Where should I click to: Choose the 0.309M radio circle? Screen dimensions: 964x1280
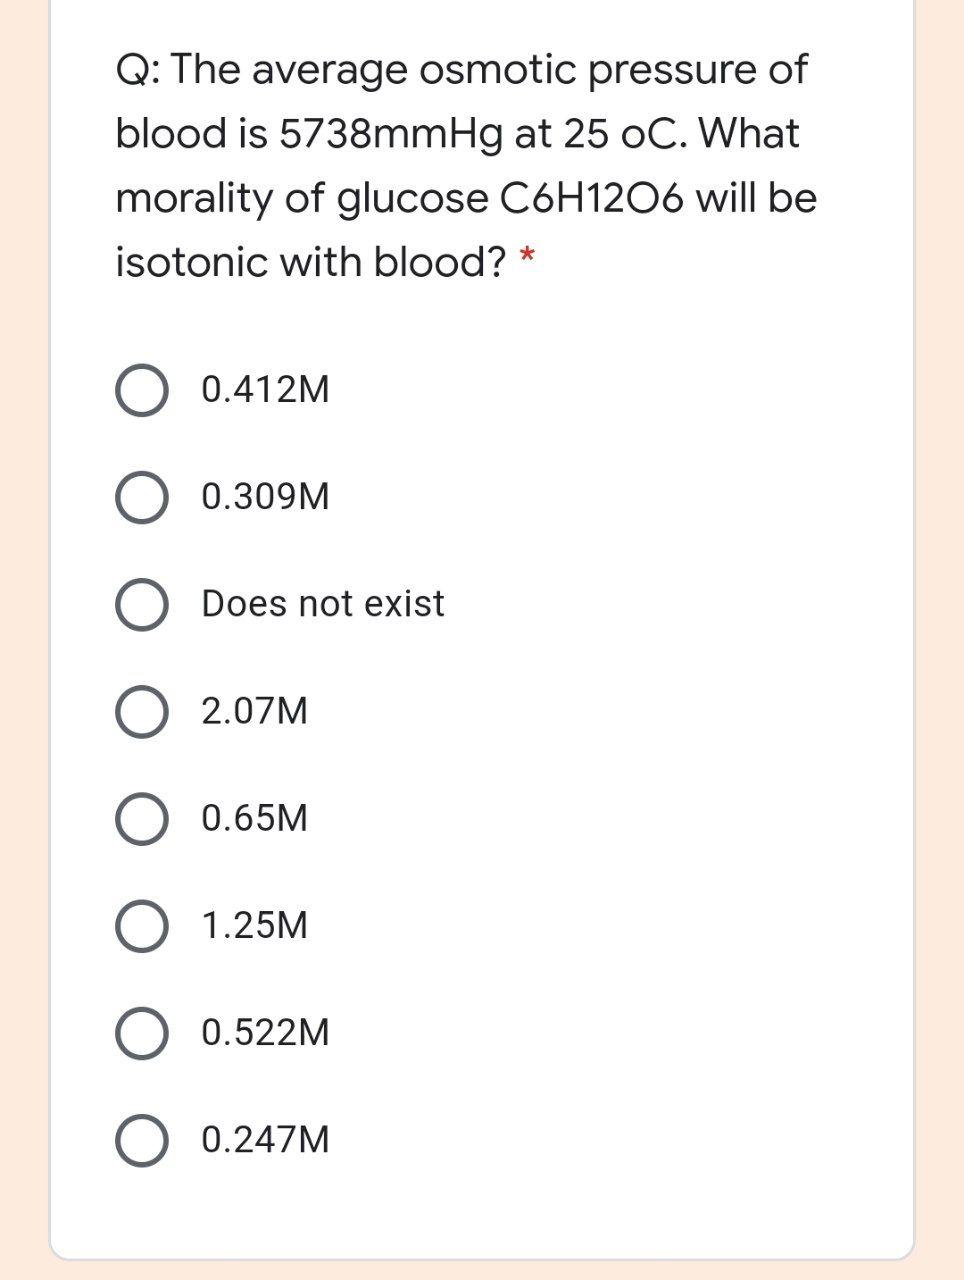(x=141, y=497)
